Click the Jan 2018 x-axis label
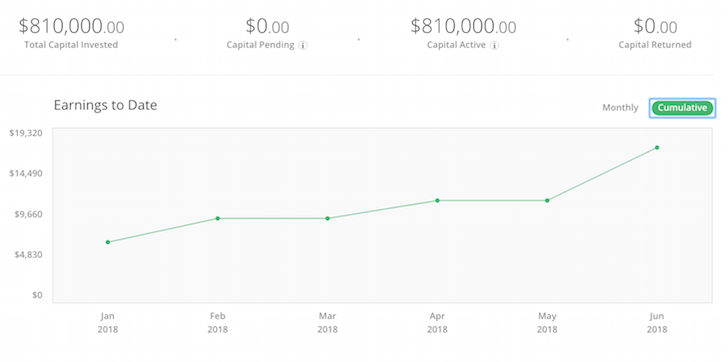 click(108, 323)
